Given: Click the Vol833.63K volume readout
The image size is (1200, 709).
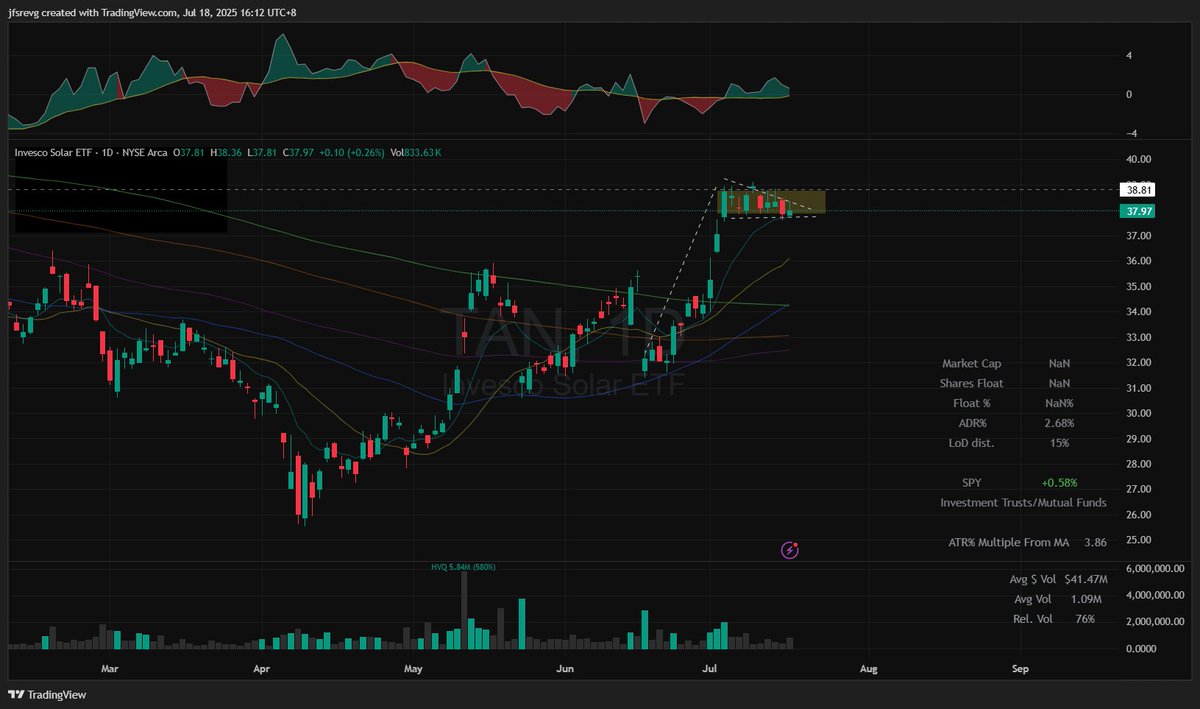Looking at the screenshot, I should [x=415, y=152].
